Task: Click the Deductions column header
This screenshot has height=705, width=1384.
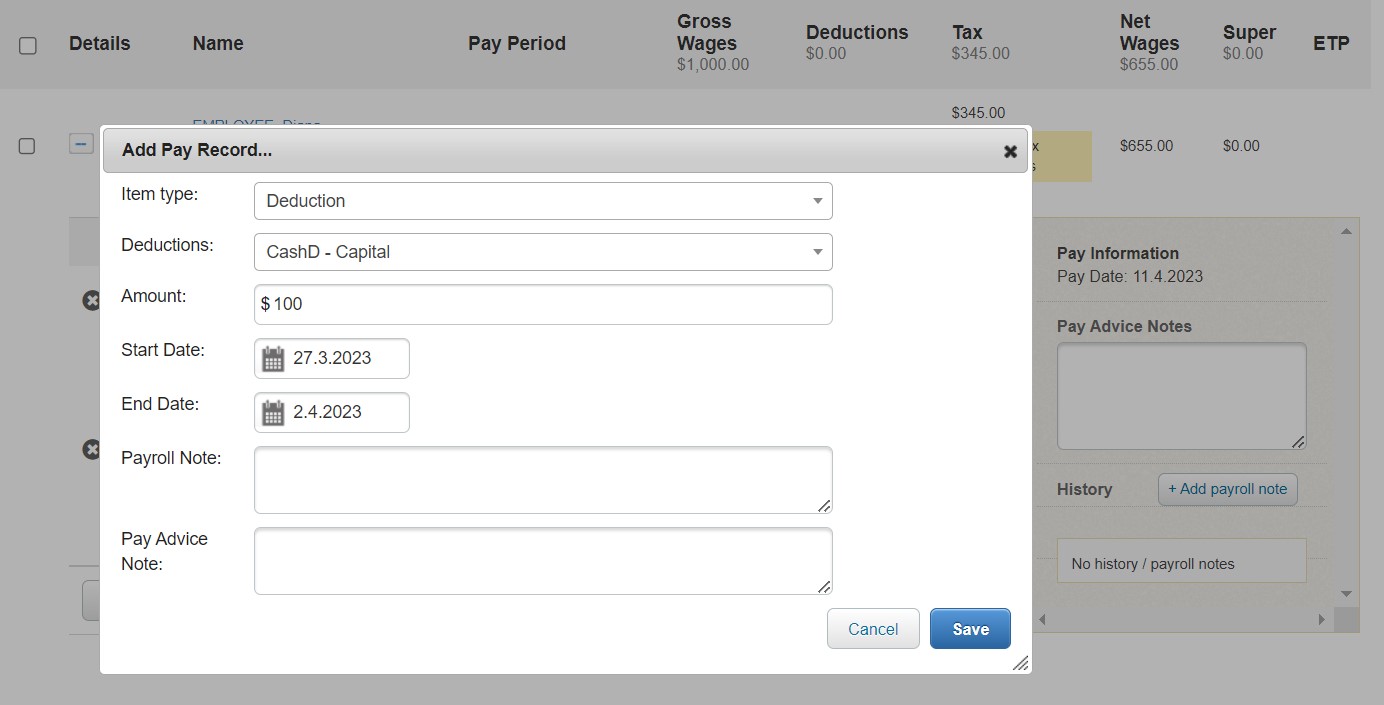Action: [x=857, y=32]
